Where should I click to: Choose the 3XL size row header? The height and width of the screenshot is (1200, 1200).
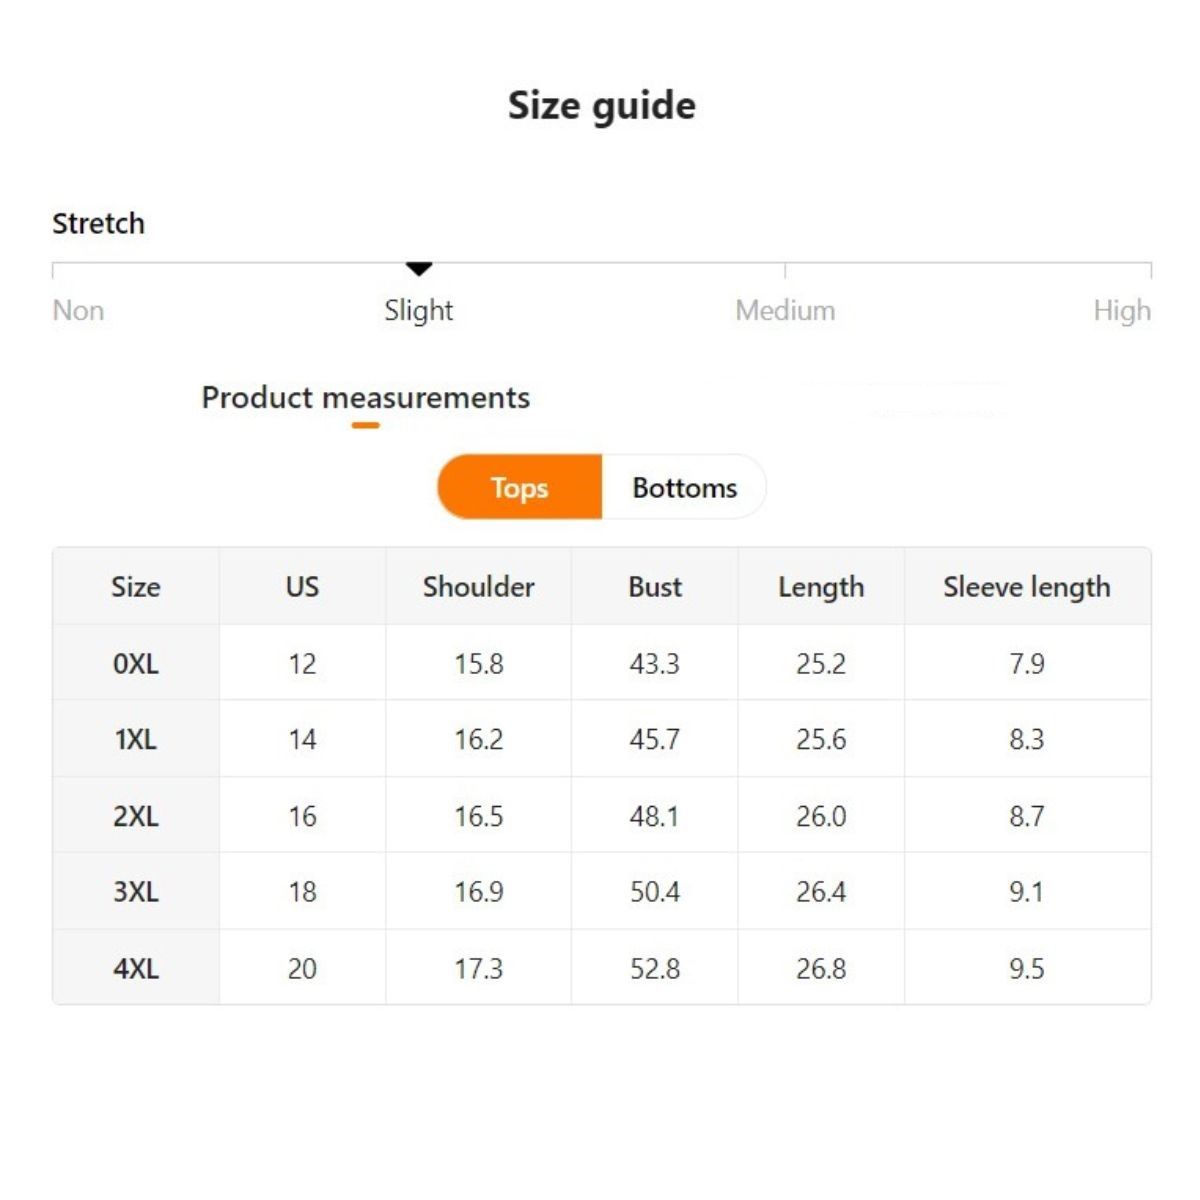(x=136, y=891)
